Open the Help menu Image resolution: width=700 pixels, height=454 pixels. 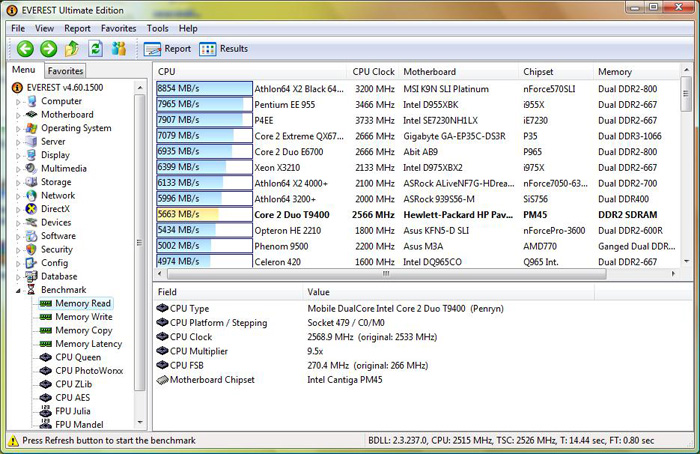coord(188,29)
